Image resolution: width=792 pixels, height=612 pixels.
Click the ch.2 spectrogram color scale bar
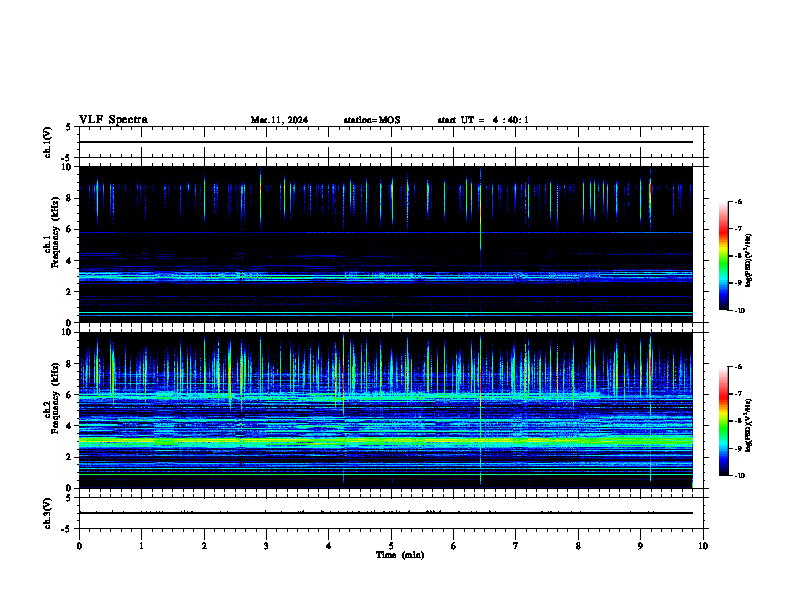724,421
